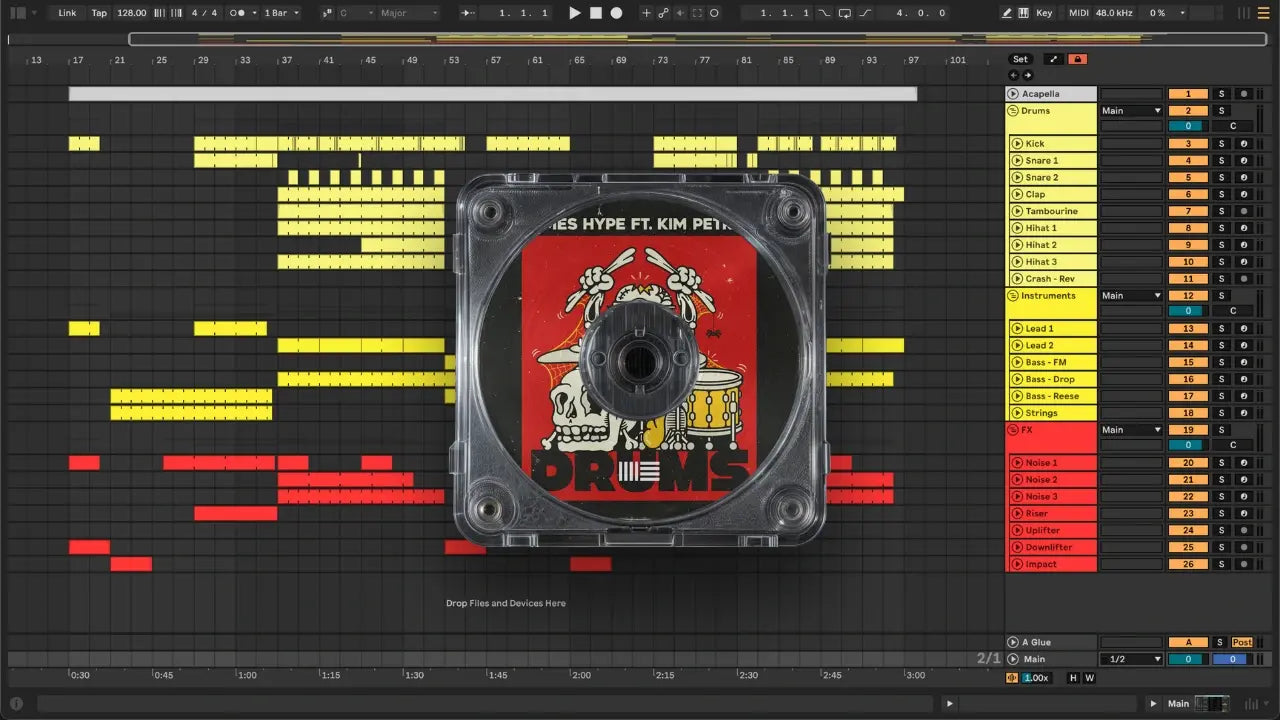
Task: Collapse the FX group track
Action: coord(1012,430)
